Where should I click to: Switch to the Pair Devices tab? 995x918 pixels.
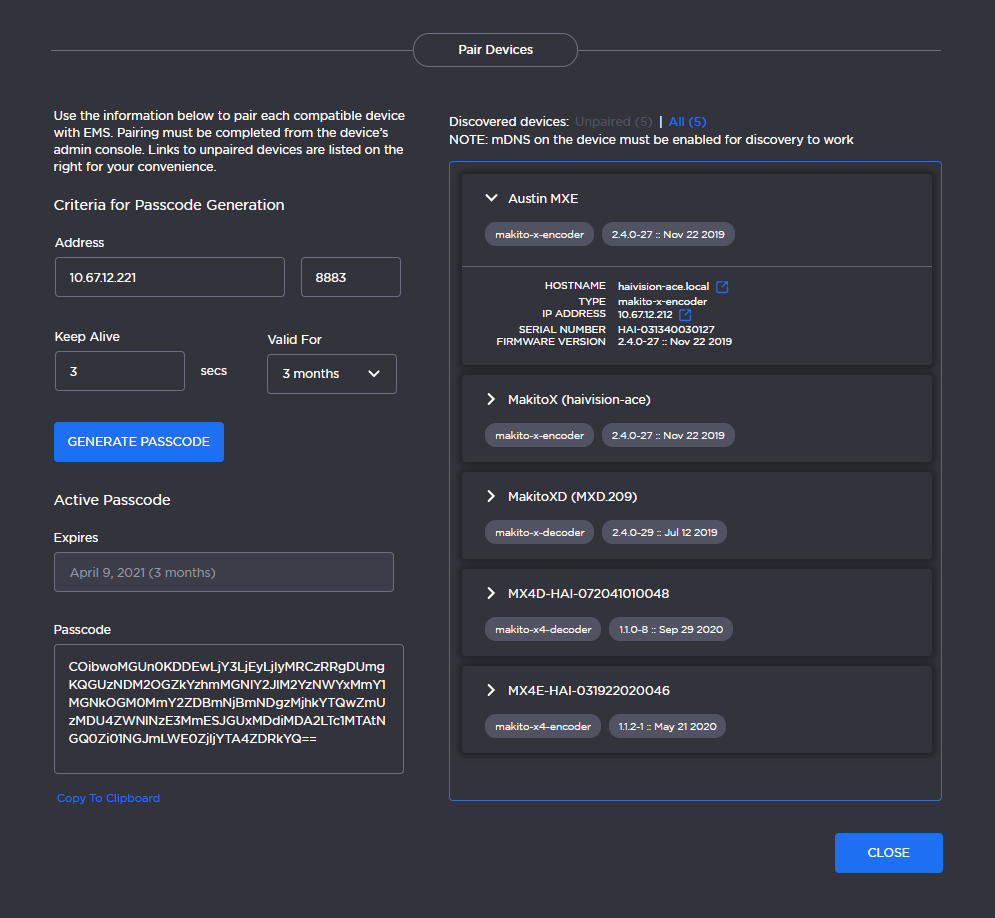[x=495, y=49]
